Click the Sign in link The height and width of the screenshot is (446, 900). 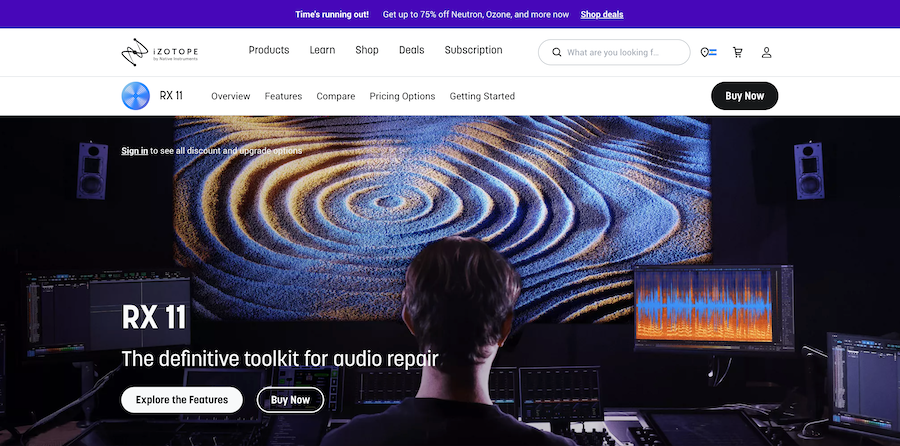coord(134,151)
